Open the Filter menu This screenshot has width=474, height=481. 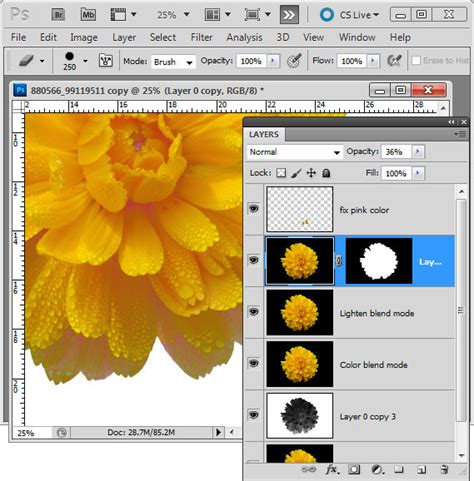coord(201,37)
